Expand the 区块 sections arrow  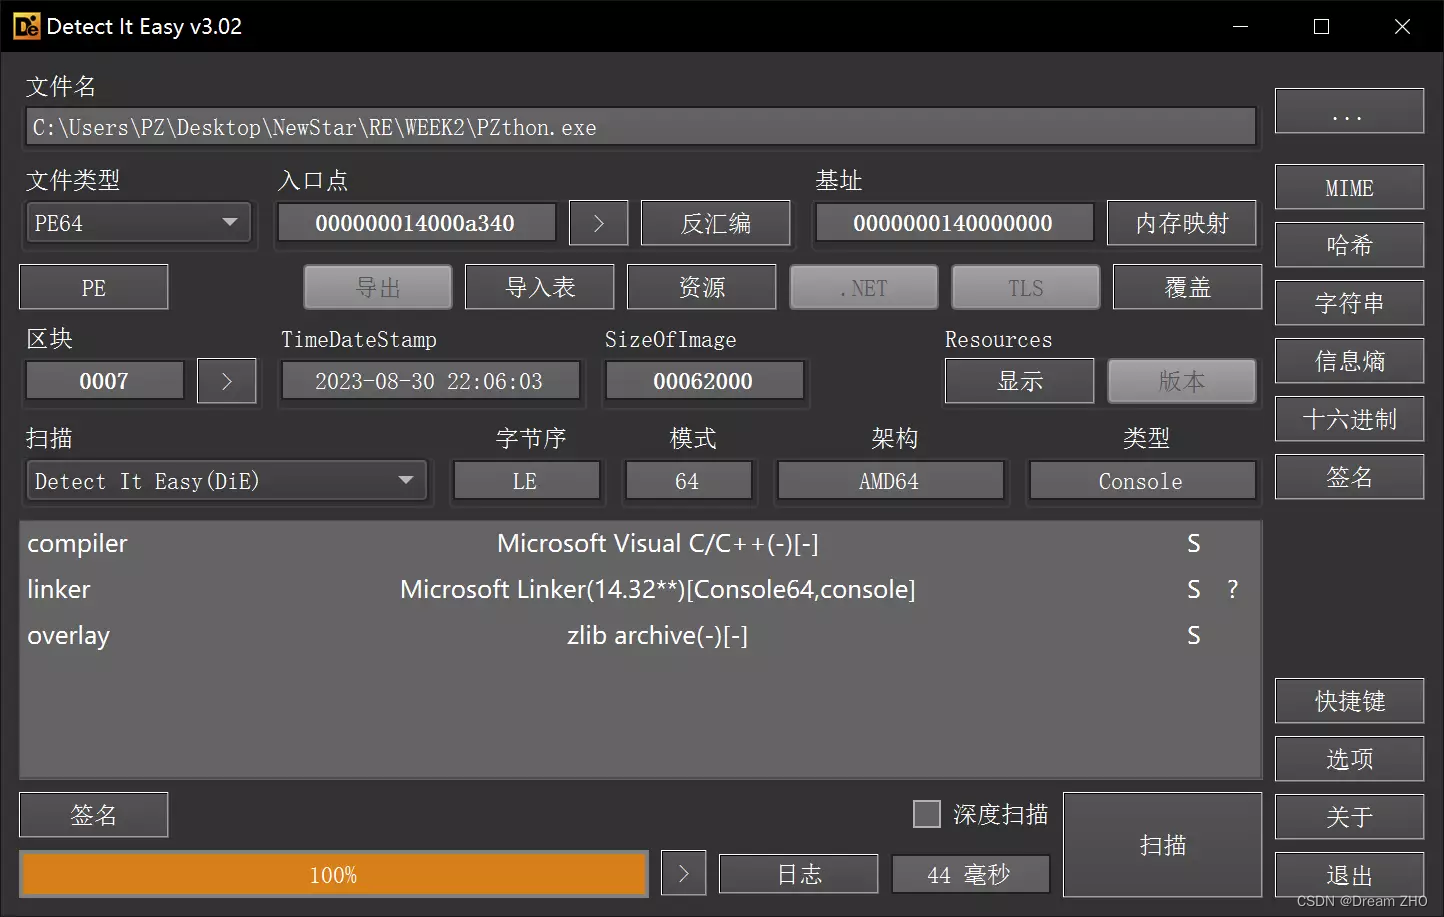tap(226, 380)
